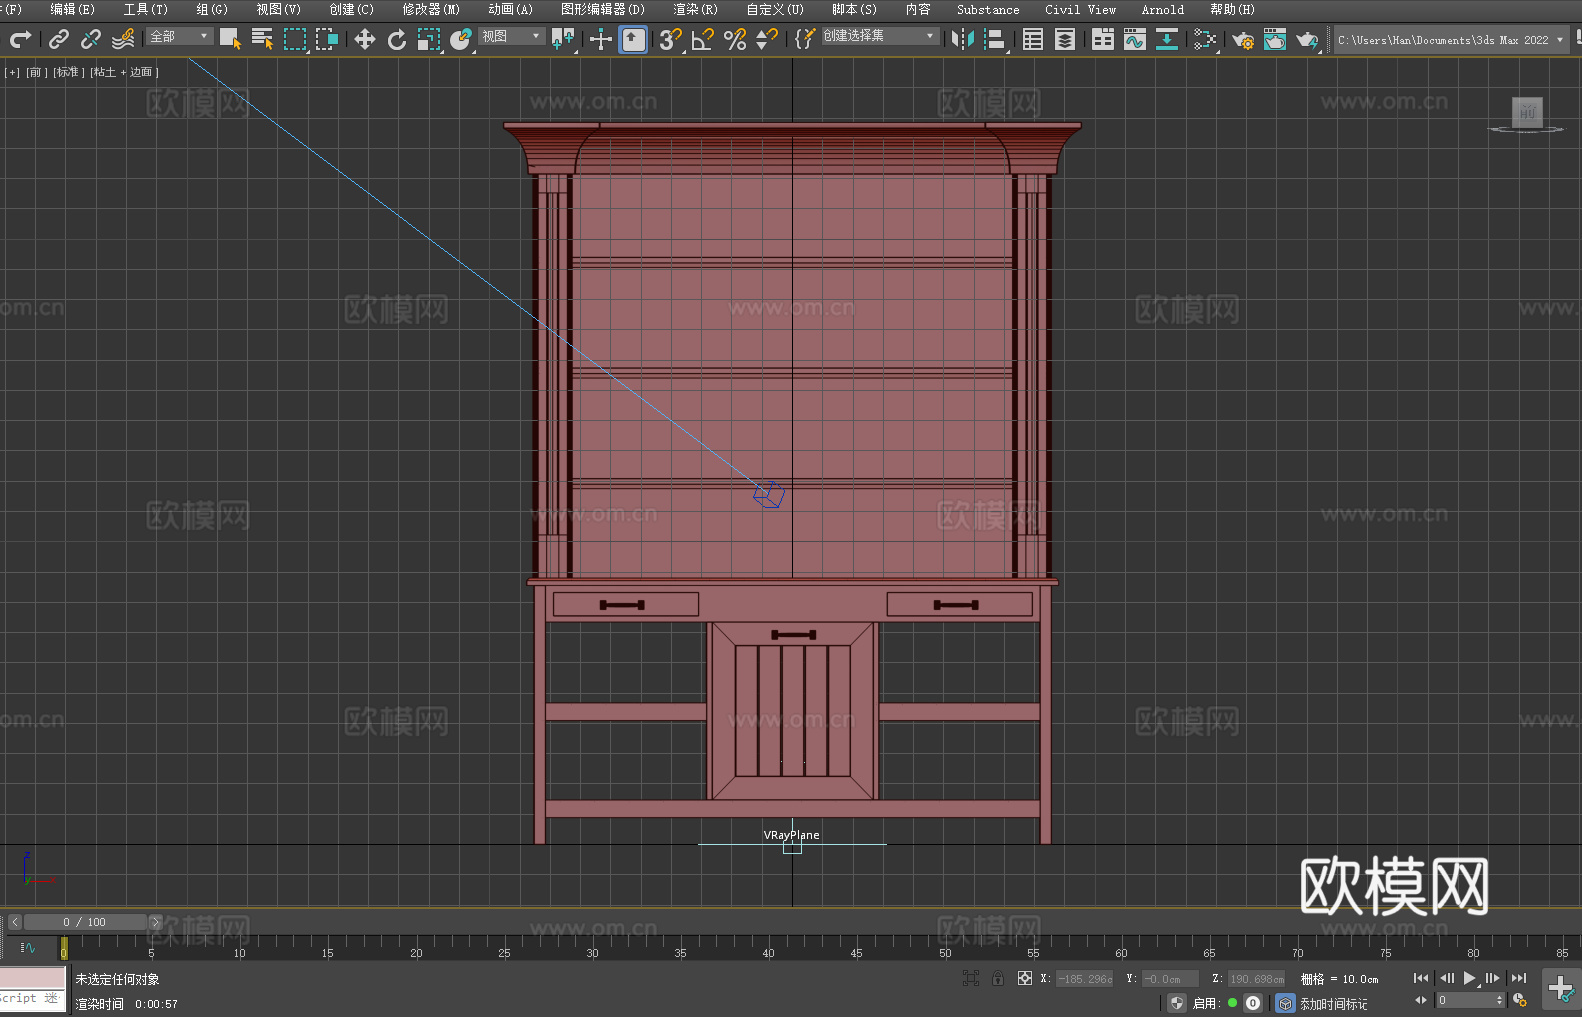Open the Render Setup teapot icon
Viewport: 1582px width, 1017px height.
[x=1243, y=39]
